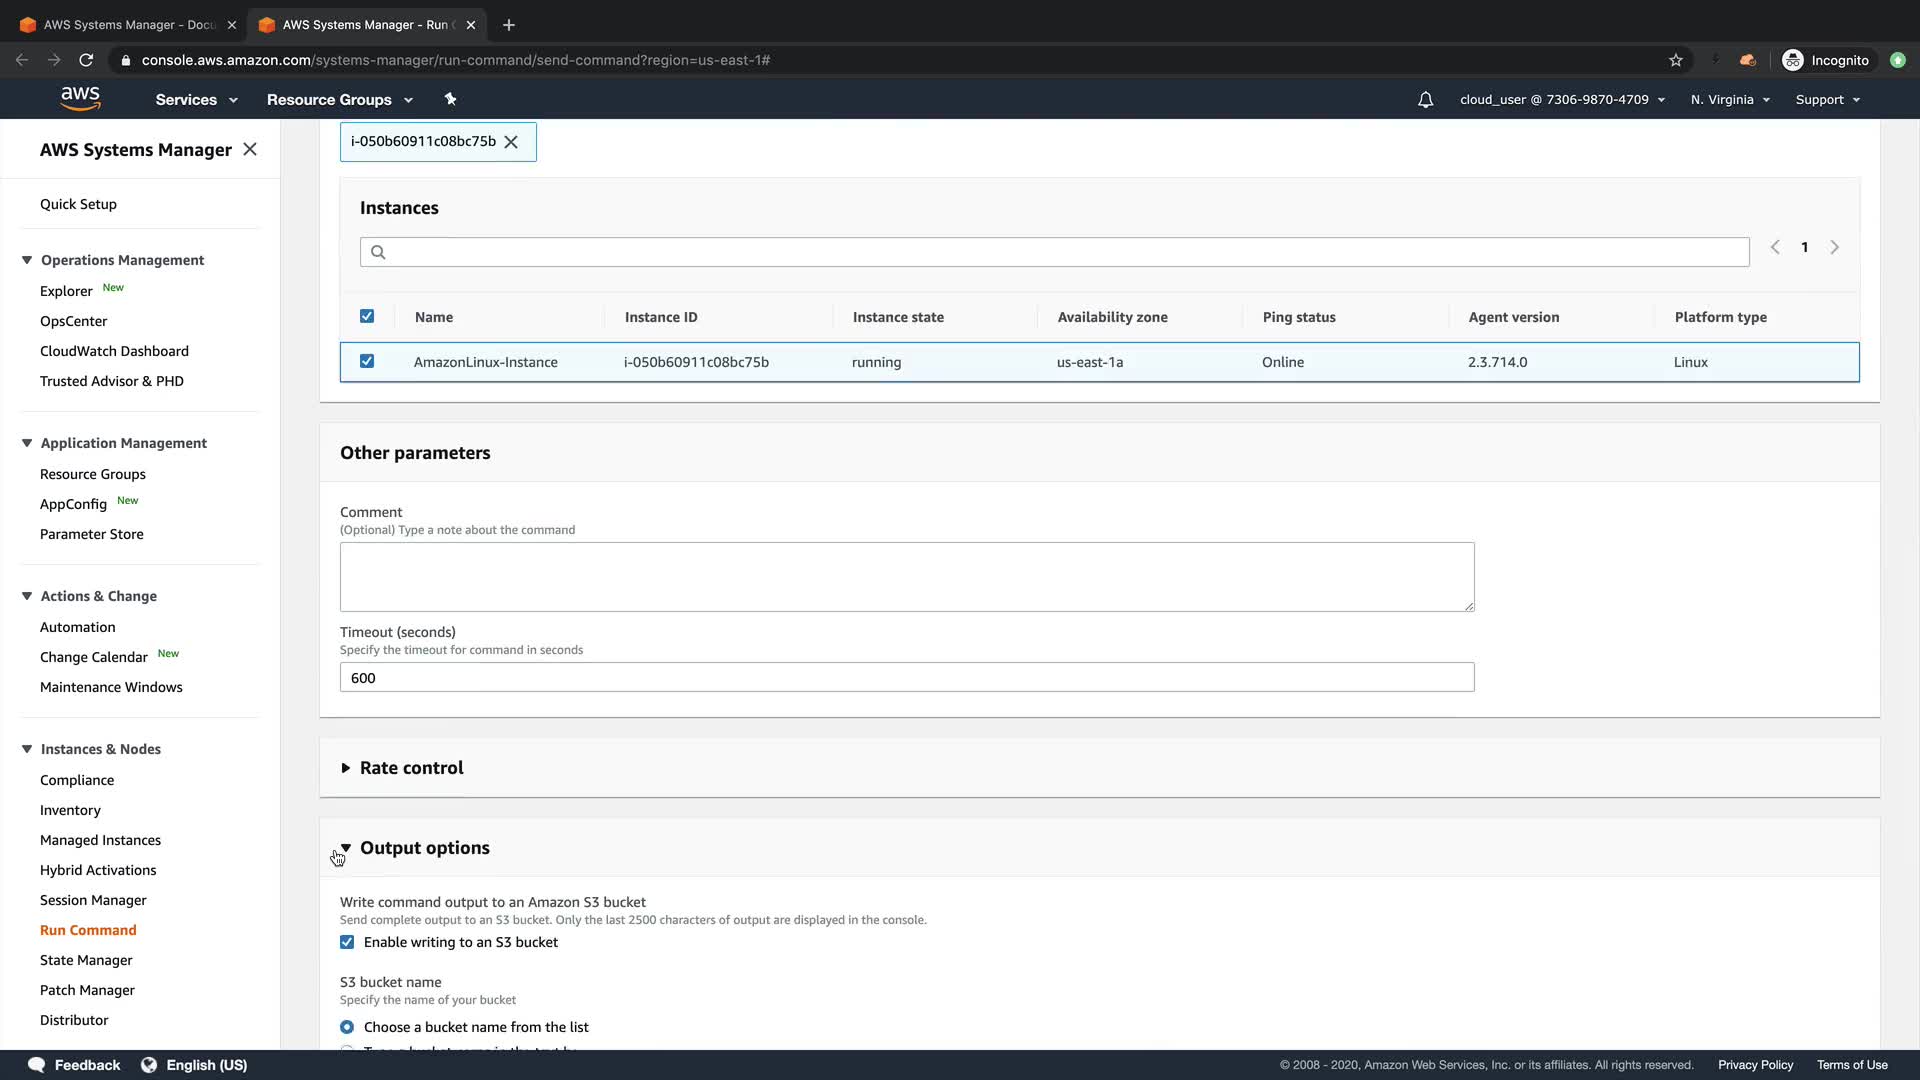Remove the i-050b60911c08bc75b instance tag
The image size is (1920, 1080).
[511, 142]
